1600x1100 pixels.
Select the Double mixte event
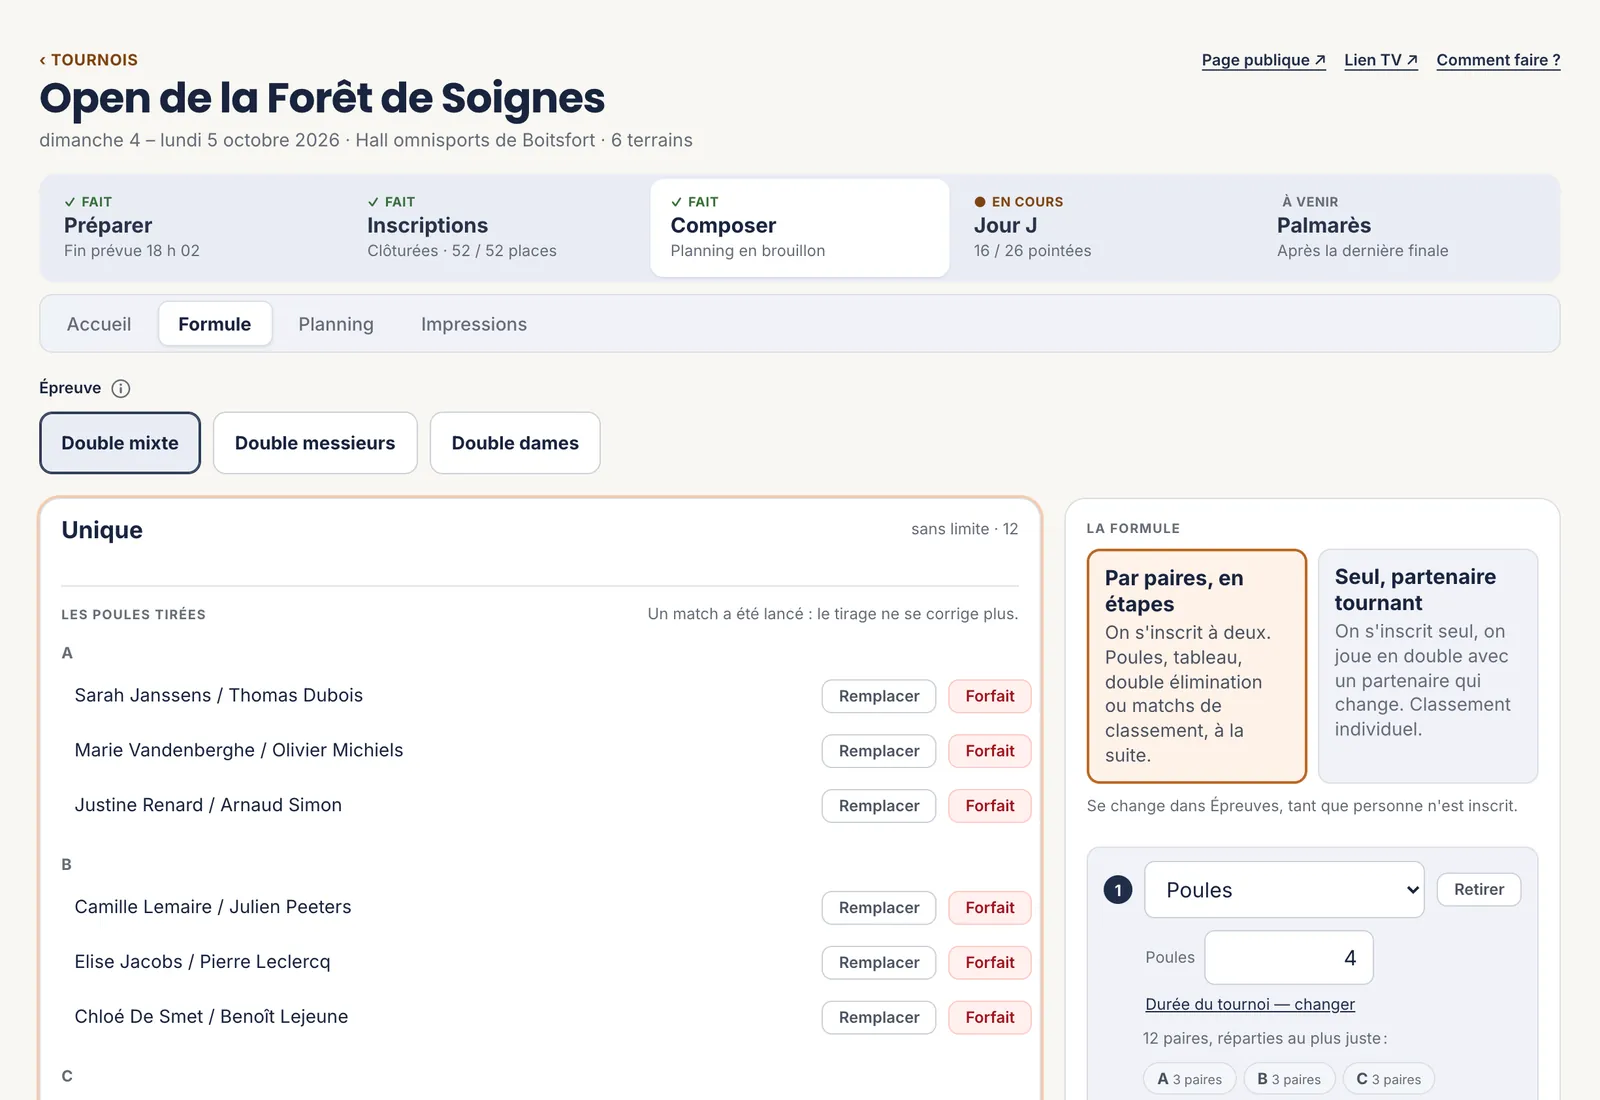[120, 443]
